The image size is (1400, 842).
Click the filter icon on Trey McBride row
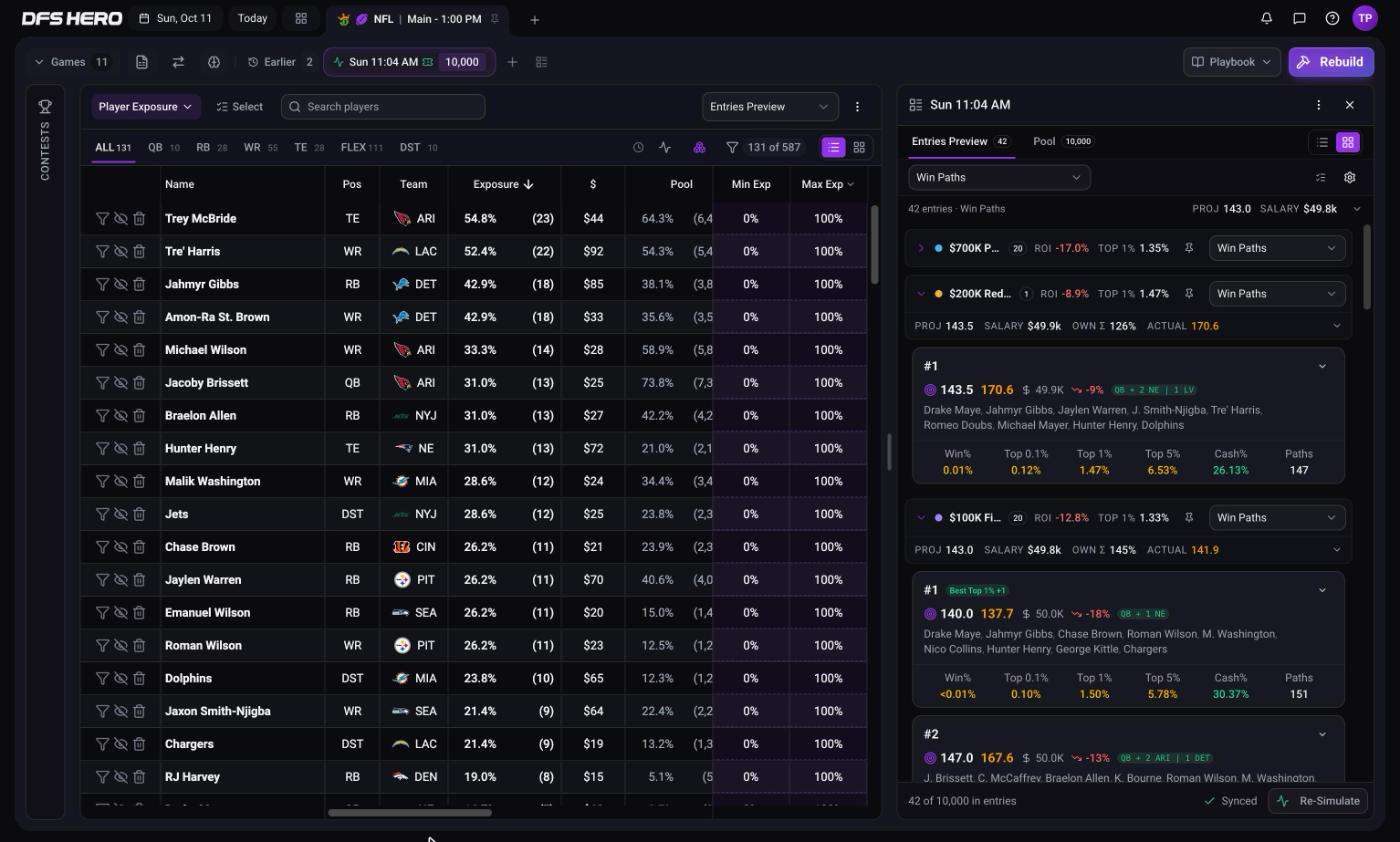pos(102,218)
